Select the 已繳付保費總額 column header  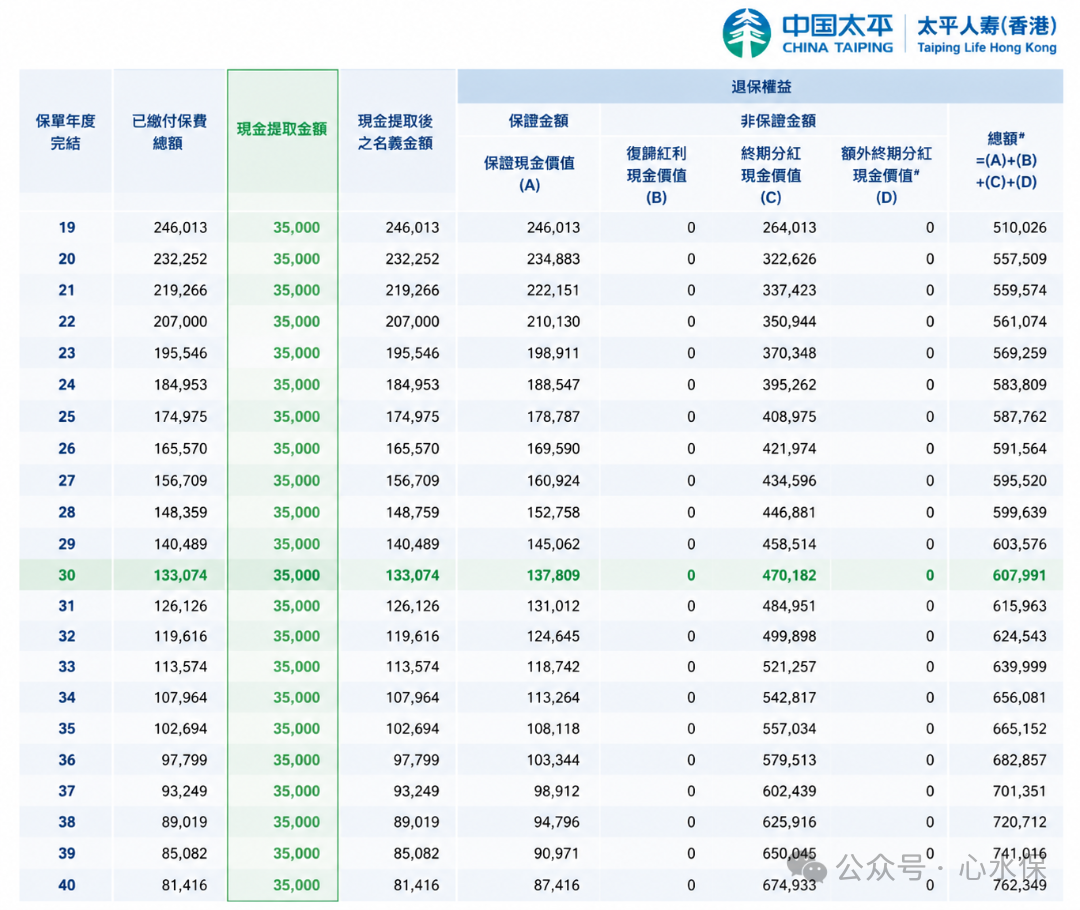pyautogui.click(x=169, y=132)
